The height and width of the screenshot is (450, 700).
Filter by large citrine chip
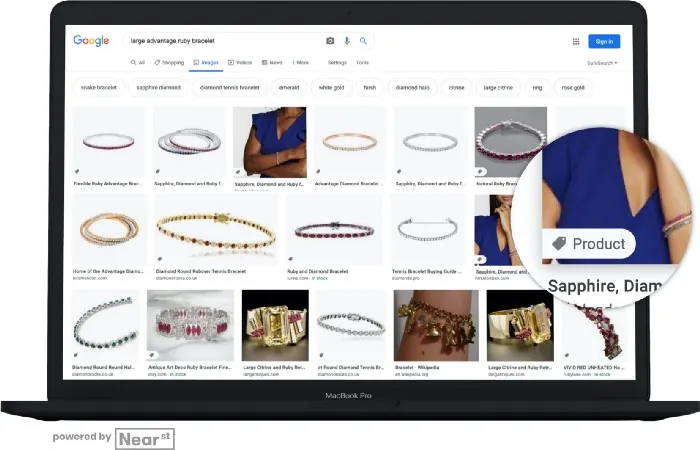[x=498, y=88]
